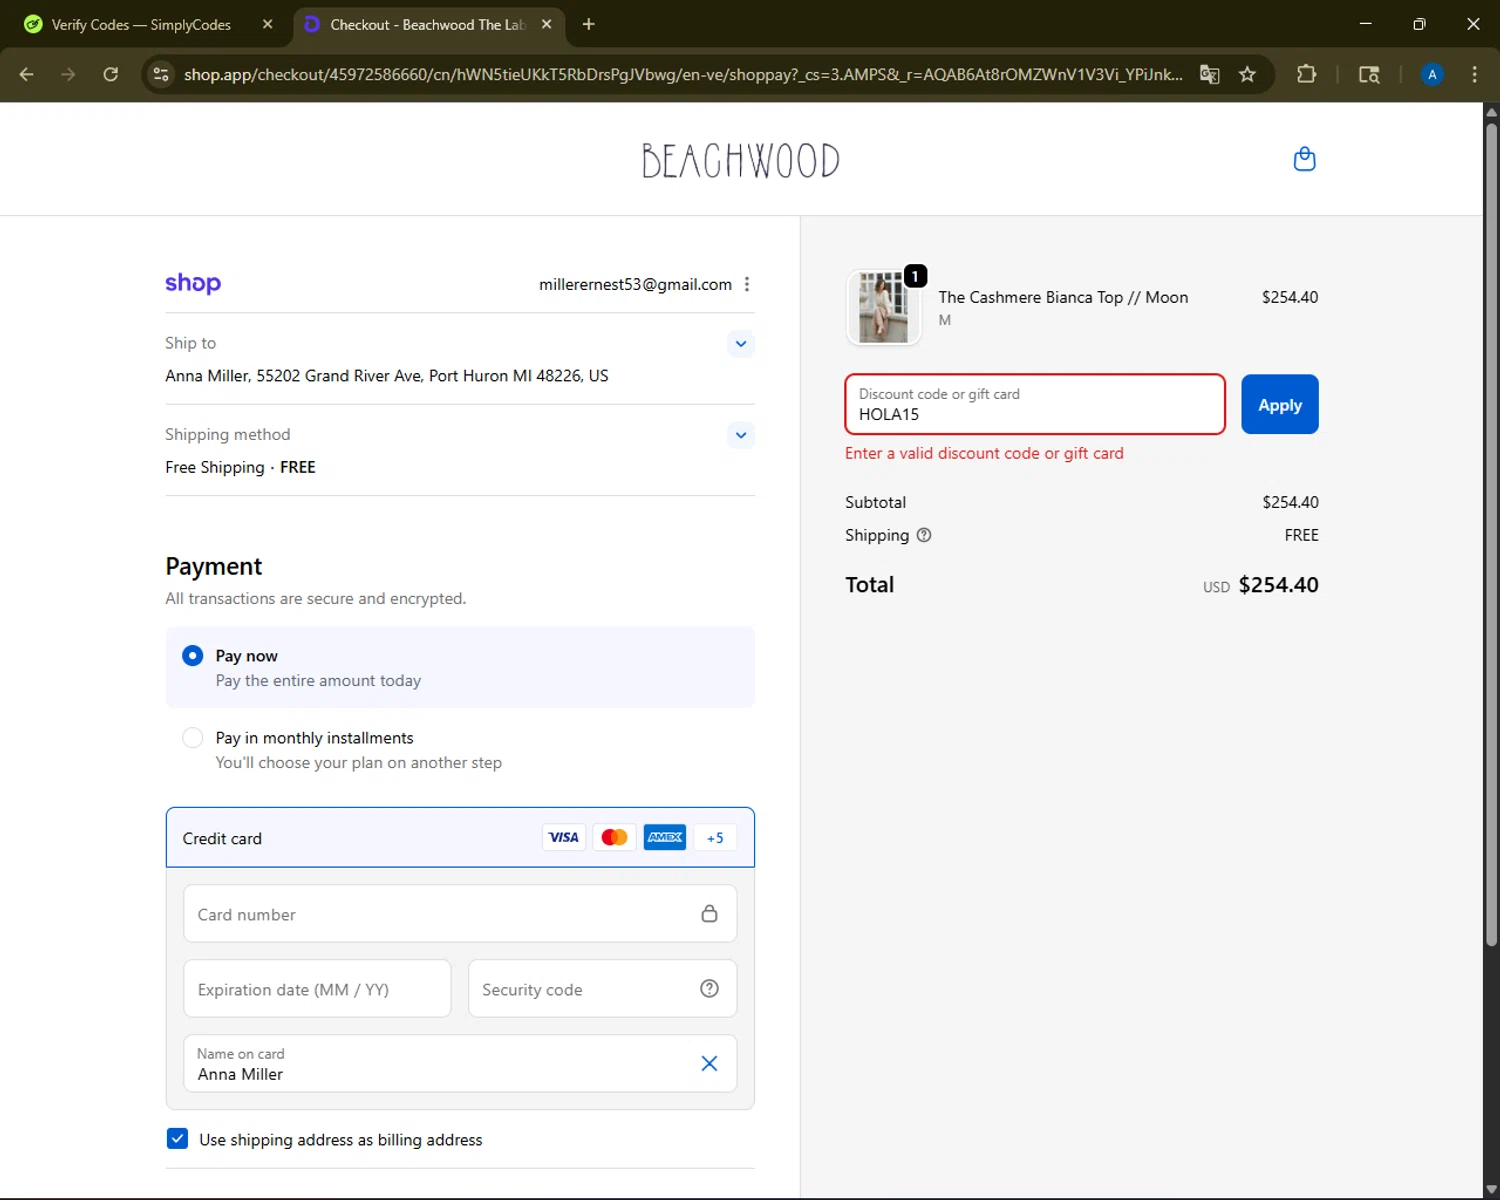Viewport: 1500px width, 1200px height.
Task: Focus the Security code field
Action: pos(602,988)
